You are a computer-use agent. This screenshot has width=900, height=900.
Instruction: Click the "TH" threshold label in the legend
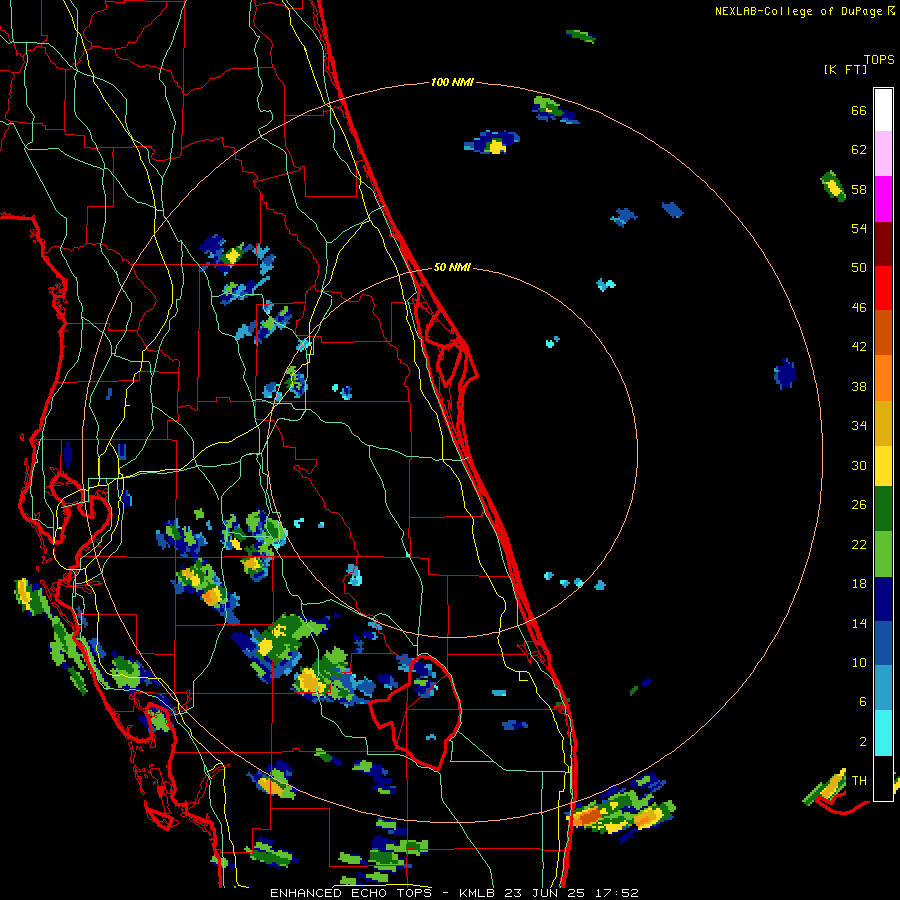(859, 781)
